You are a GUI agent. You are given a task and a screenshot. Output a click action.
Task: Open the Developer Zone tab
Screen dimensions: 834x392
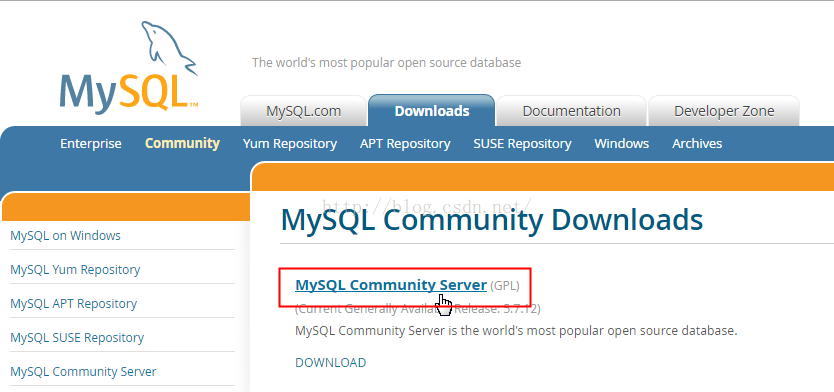point(724,111)
